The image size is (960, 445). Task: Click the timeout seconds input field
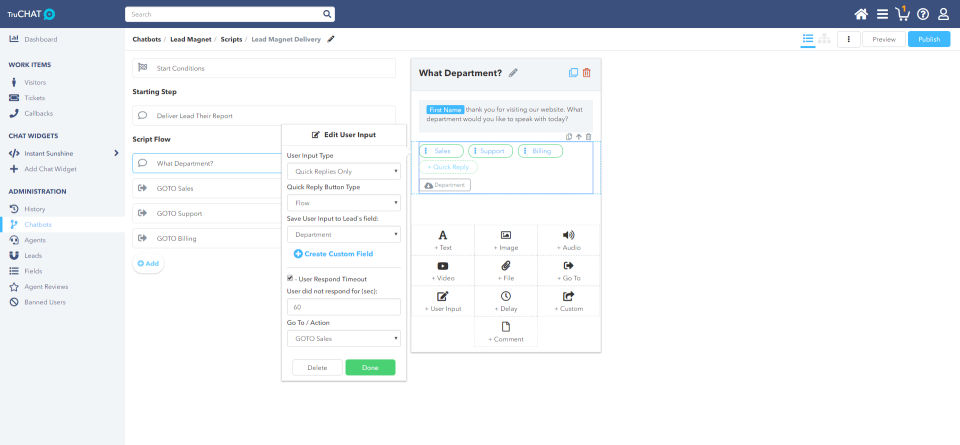tap(343, 307)
